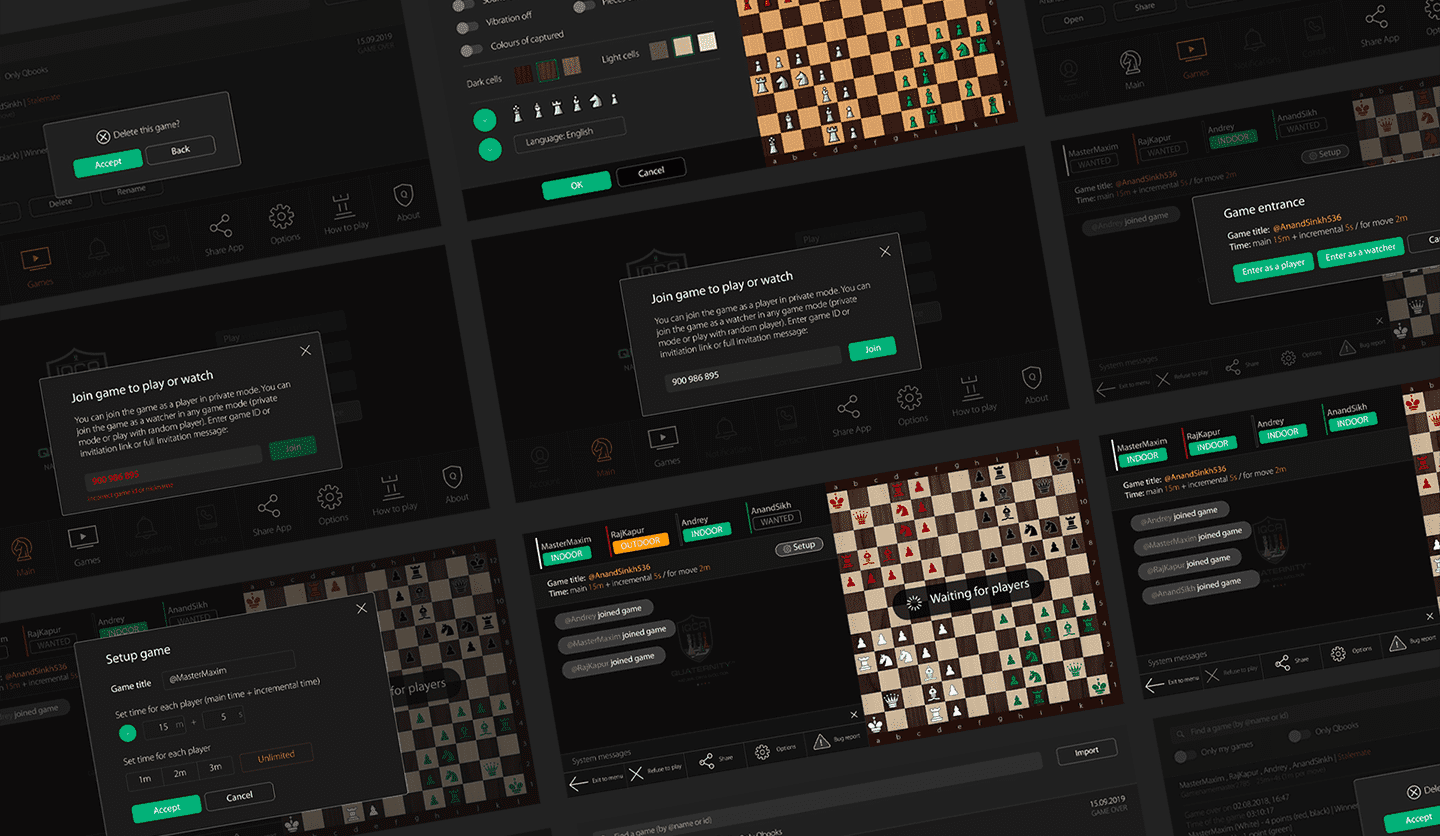Screen dimensions: 1440x836
Task: Expand green dropdown beside chess piece set preview
Action: pos(484,120)
